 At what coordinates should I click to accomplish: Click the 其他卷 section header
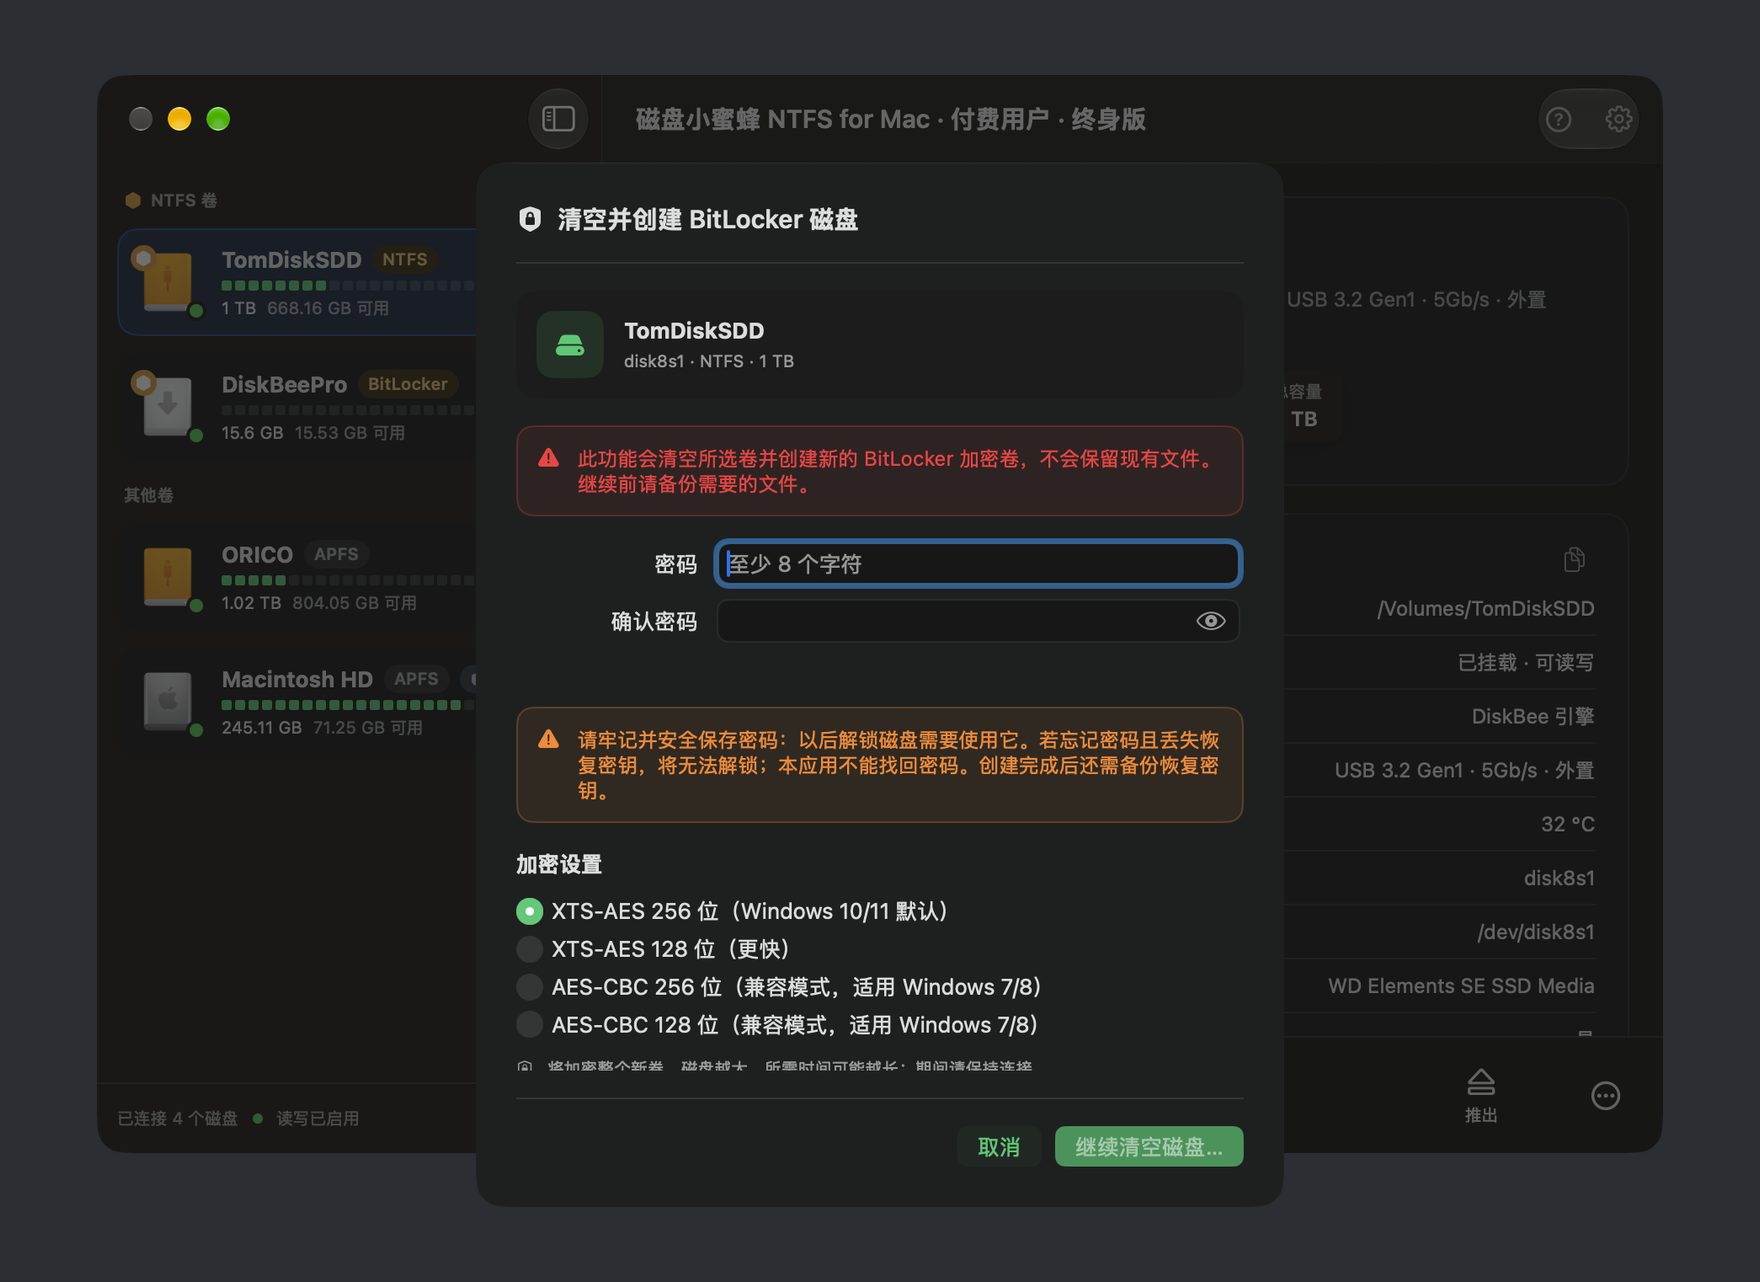[149, 495]
